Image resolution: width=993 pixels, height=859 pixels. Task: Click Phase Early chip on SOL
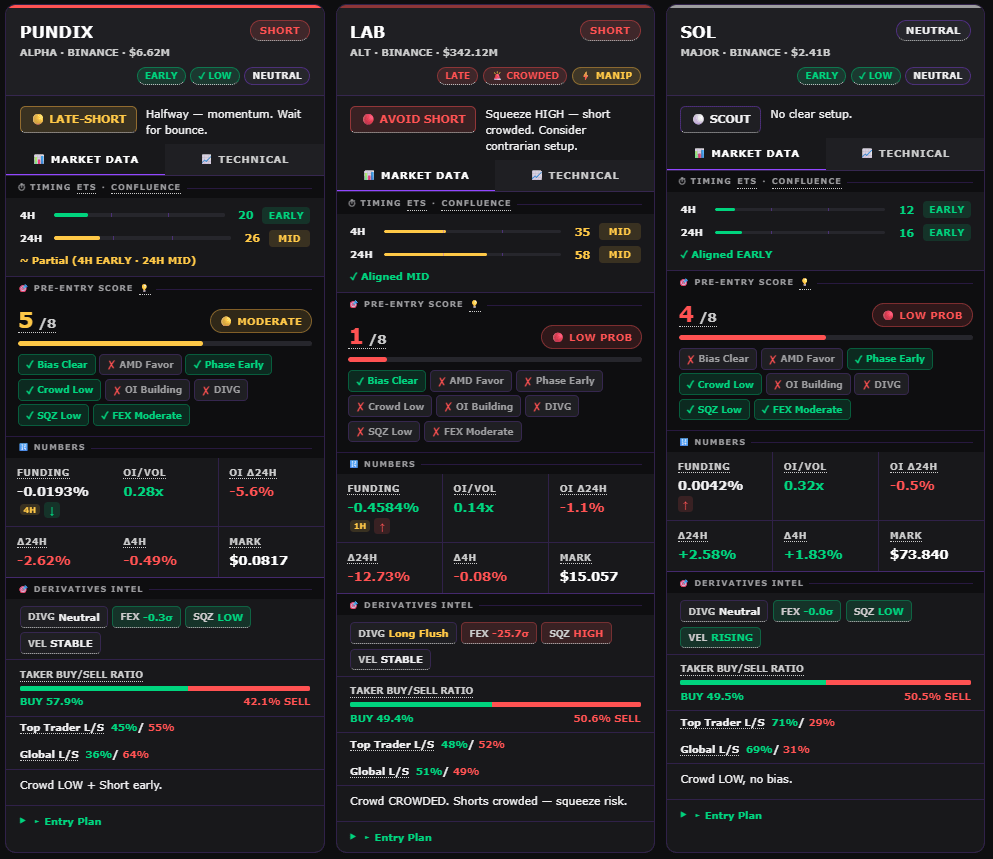[890, 359]
